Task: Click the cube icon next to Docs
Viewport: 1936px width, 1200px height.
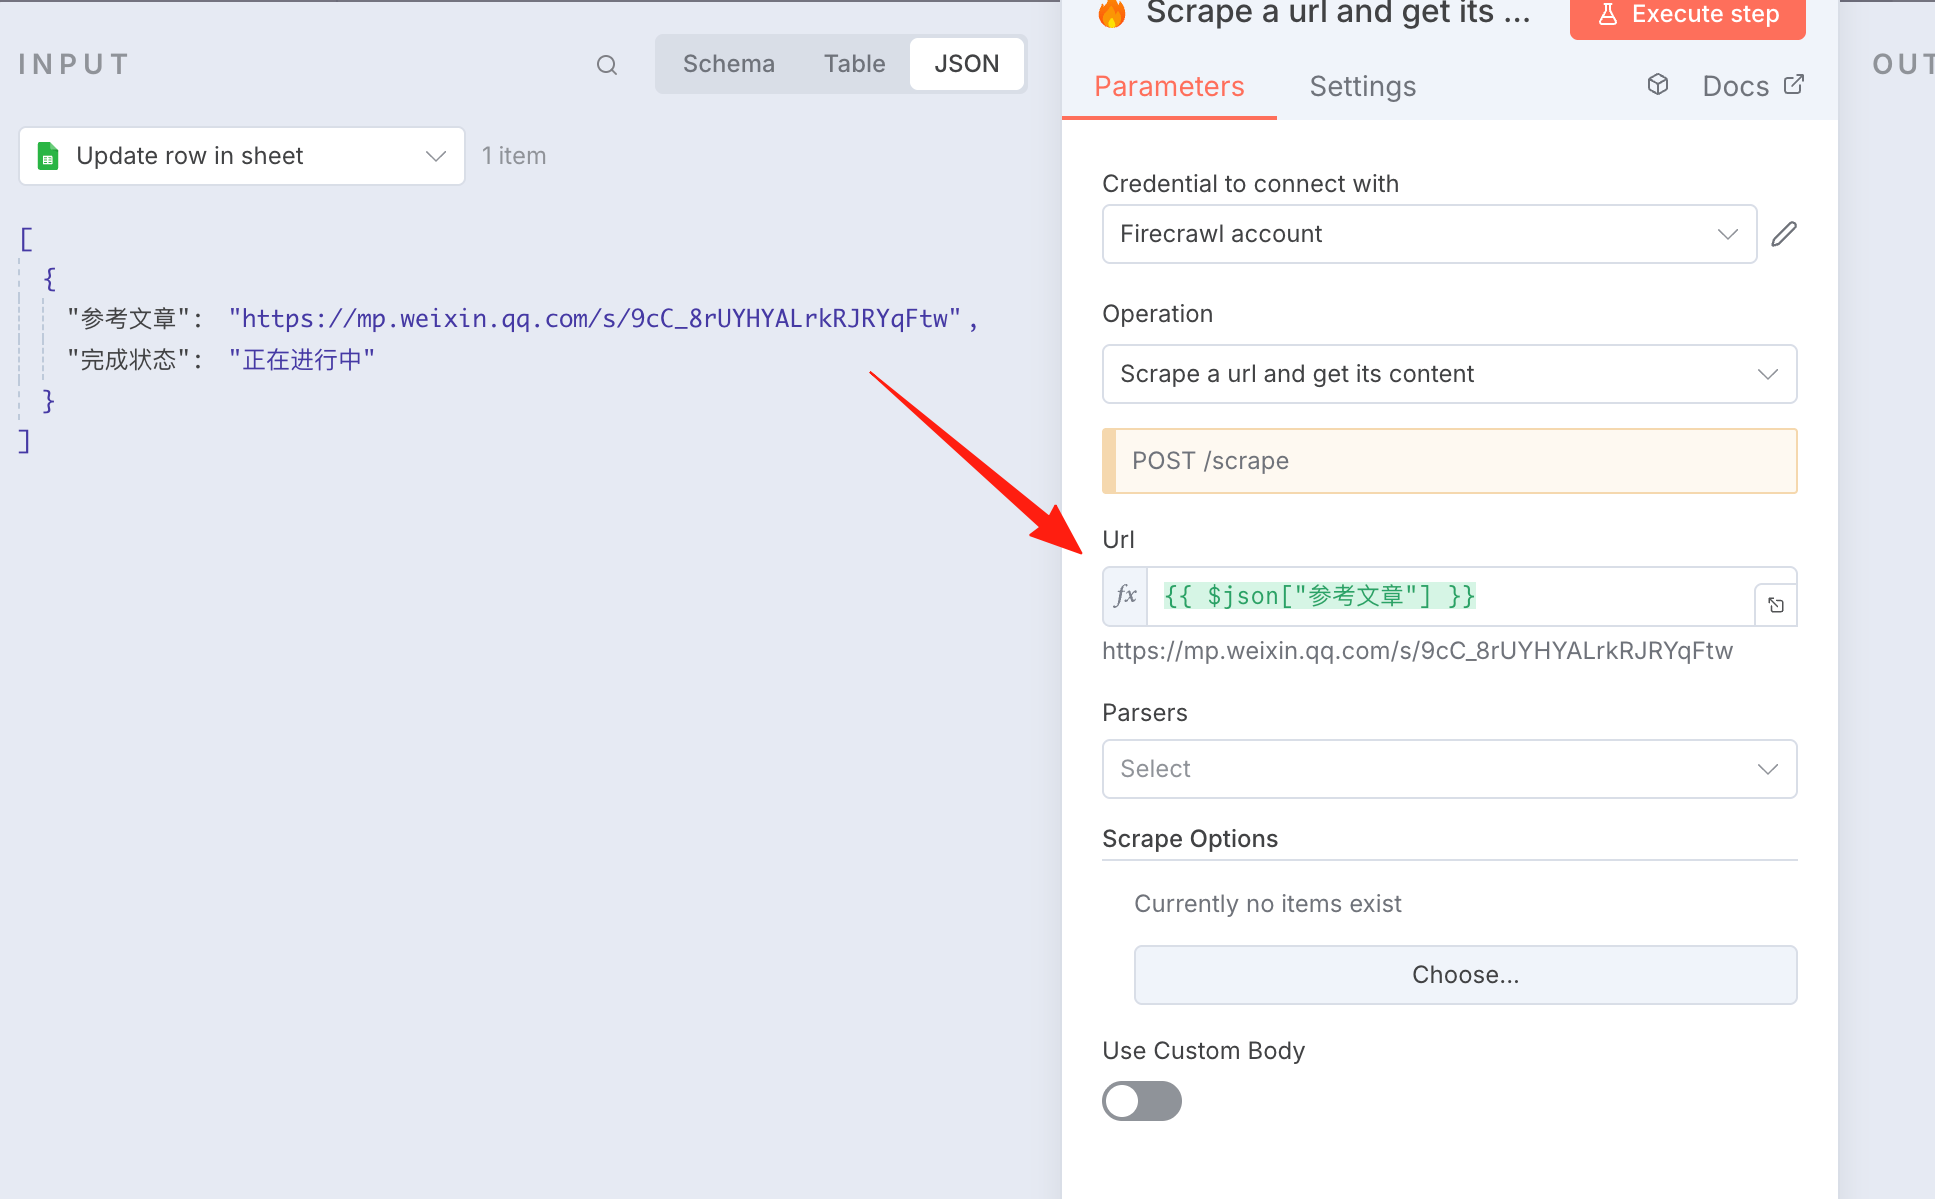Action: tap(1657, 85)
